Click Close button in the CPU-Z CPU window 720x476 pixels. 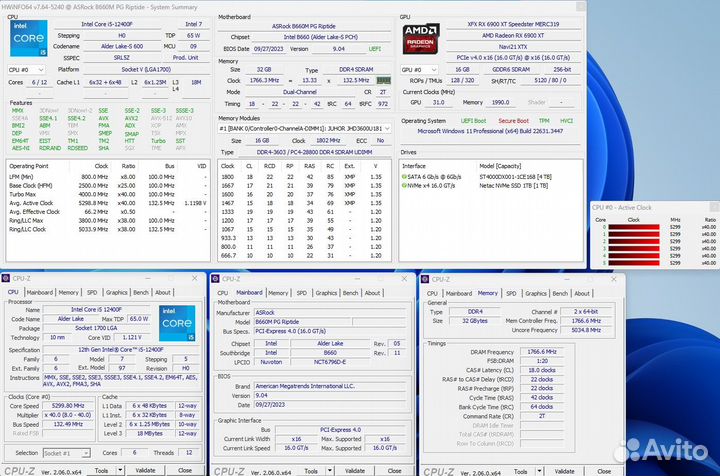185,470
